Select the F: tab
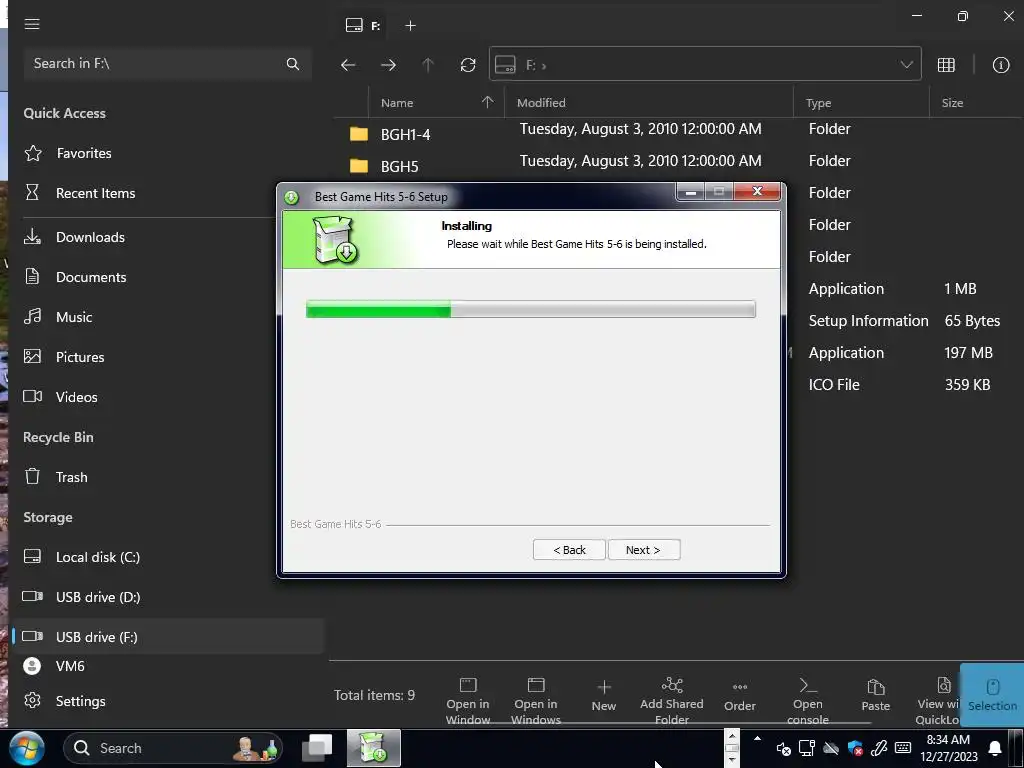This screenshot has height=768, width=1024. point(363,25)
